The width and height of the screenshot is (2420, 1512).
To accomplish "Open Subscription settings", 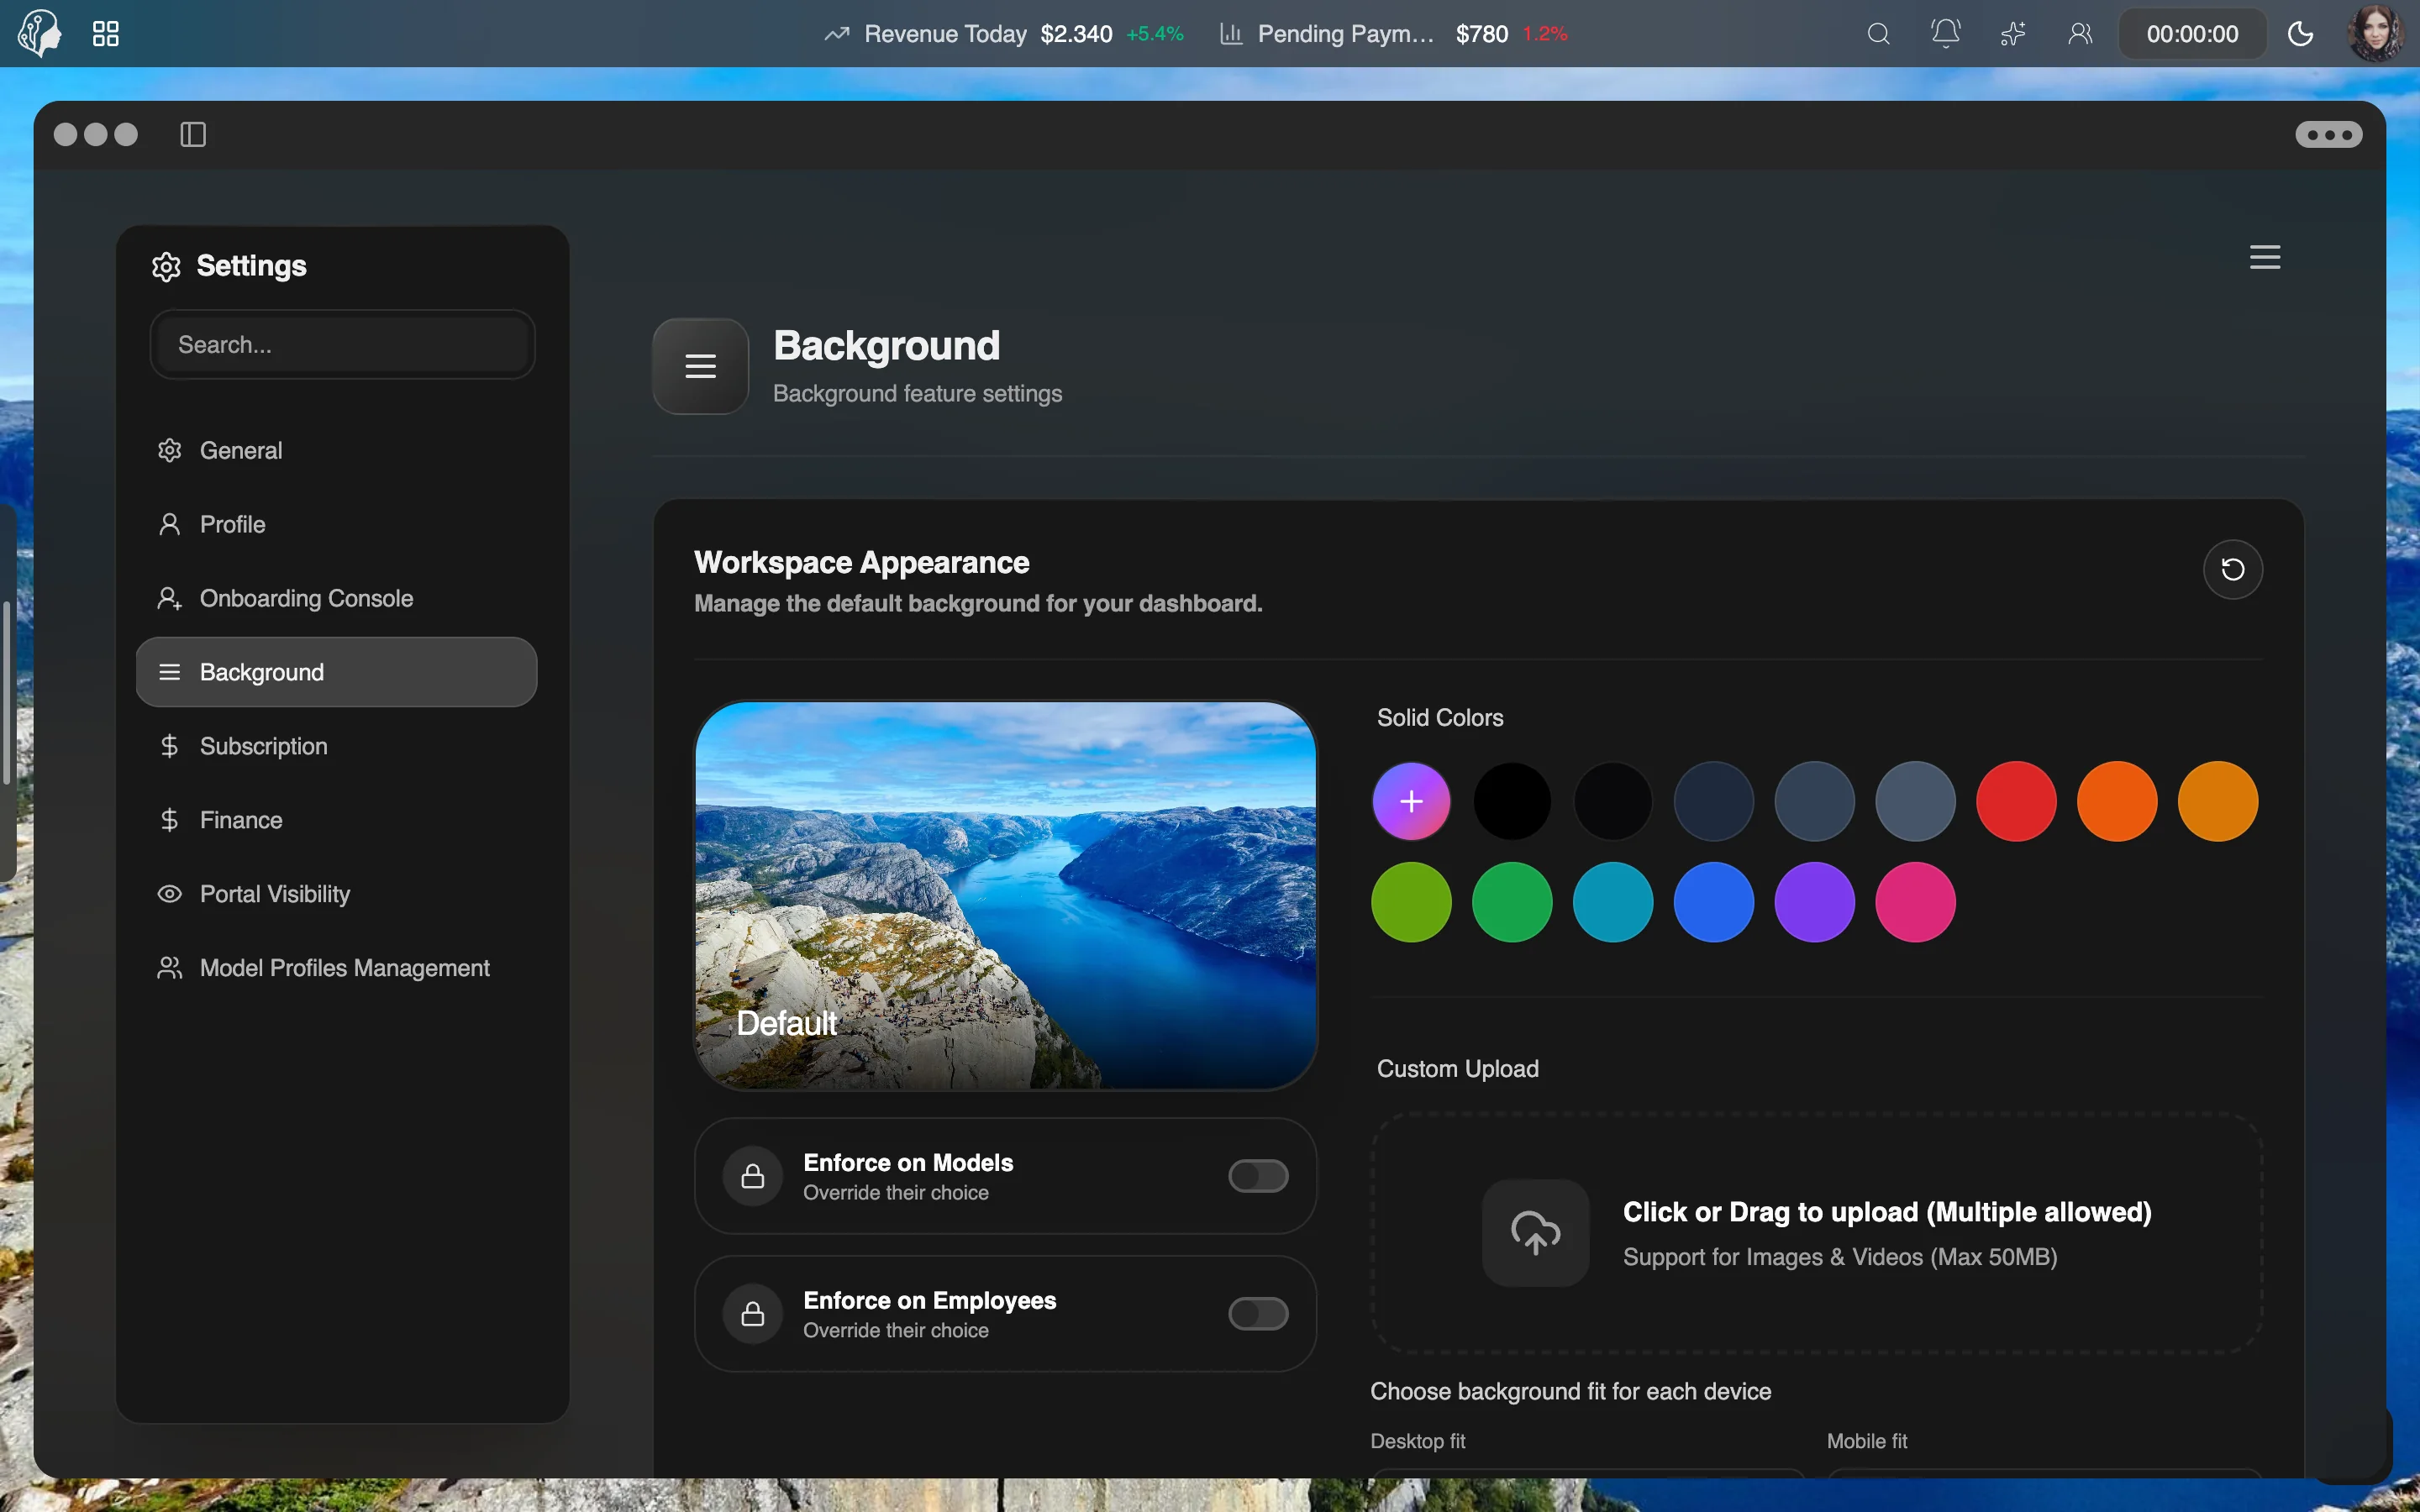I will 336,746.
